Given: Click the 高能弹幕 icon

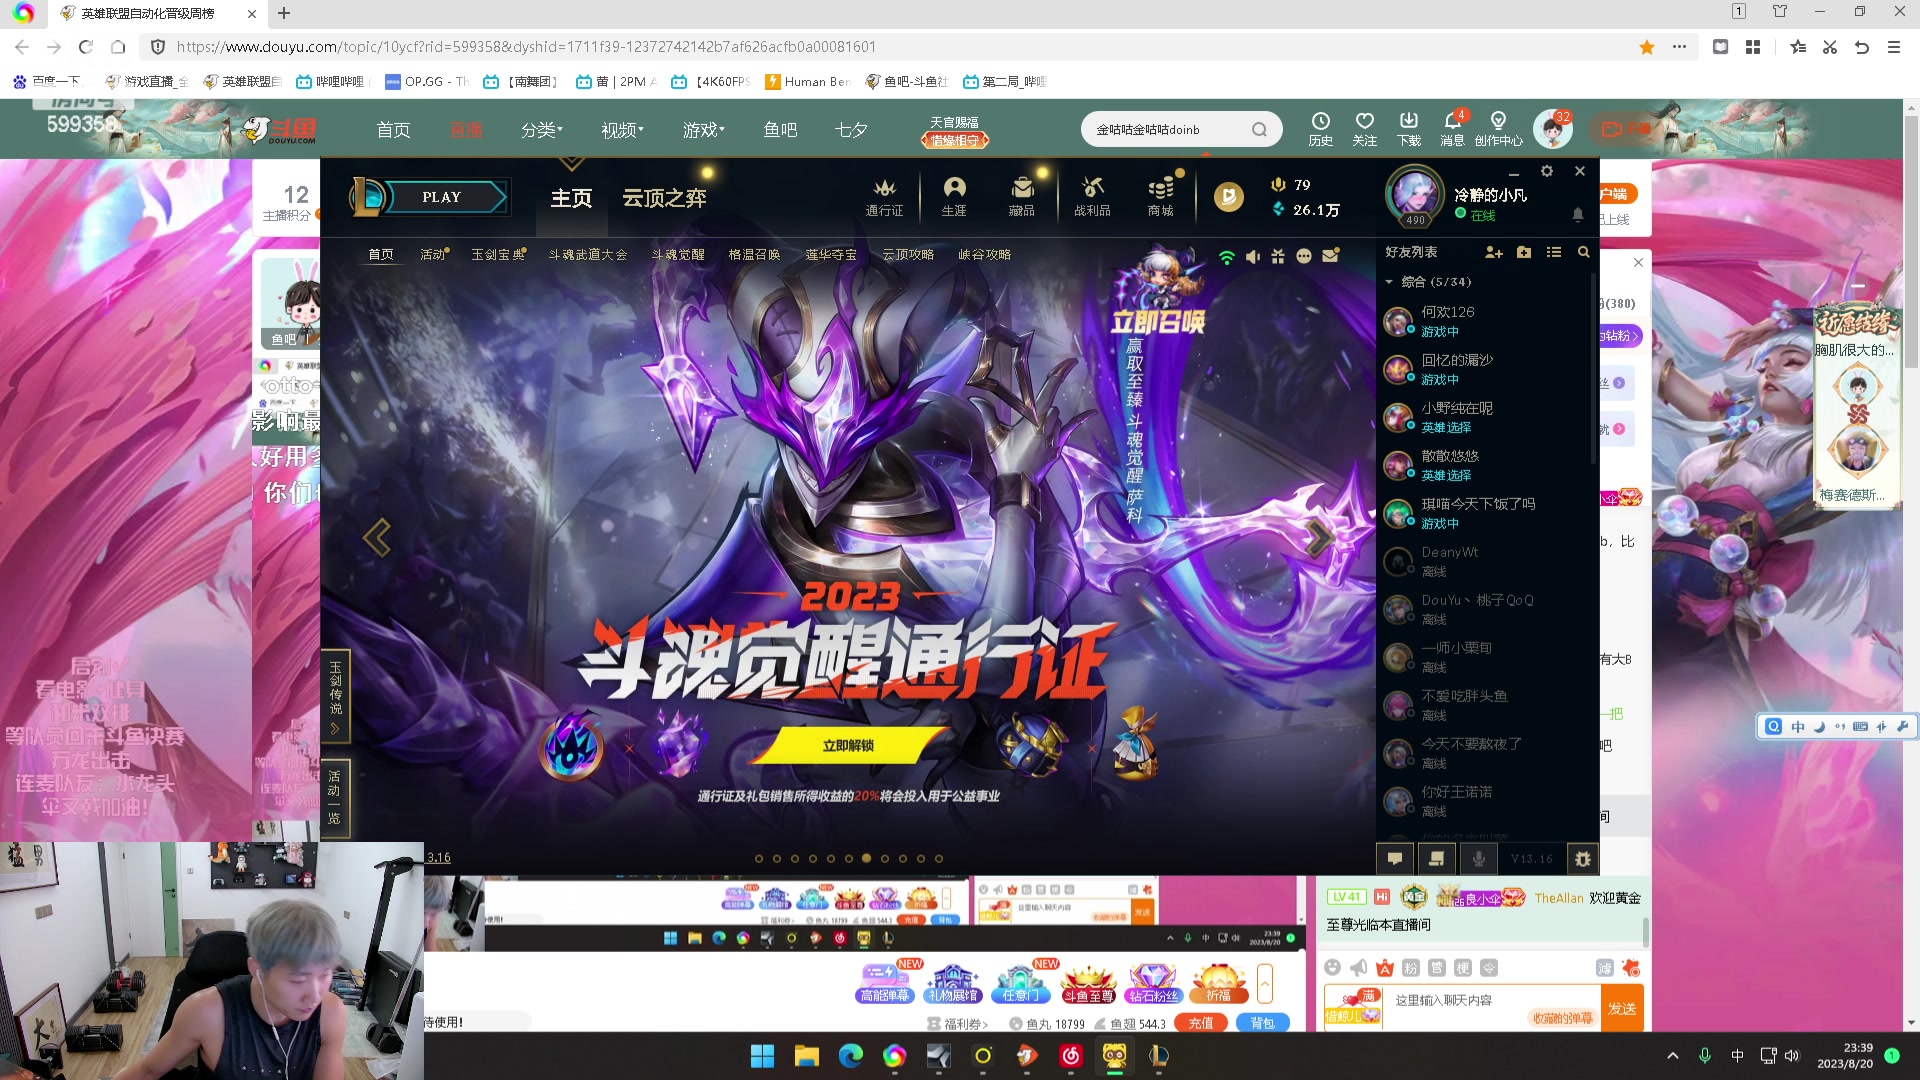Looking at the screenshot, I should pyautogui.click(x=884, y=981).
